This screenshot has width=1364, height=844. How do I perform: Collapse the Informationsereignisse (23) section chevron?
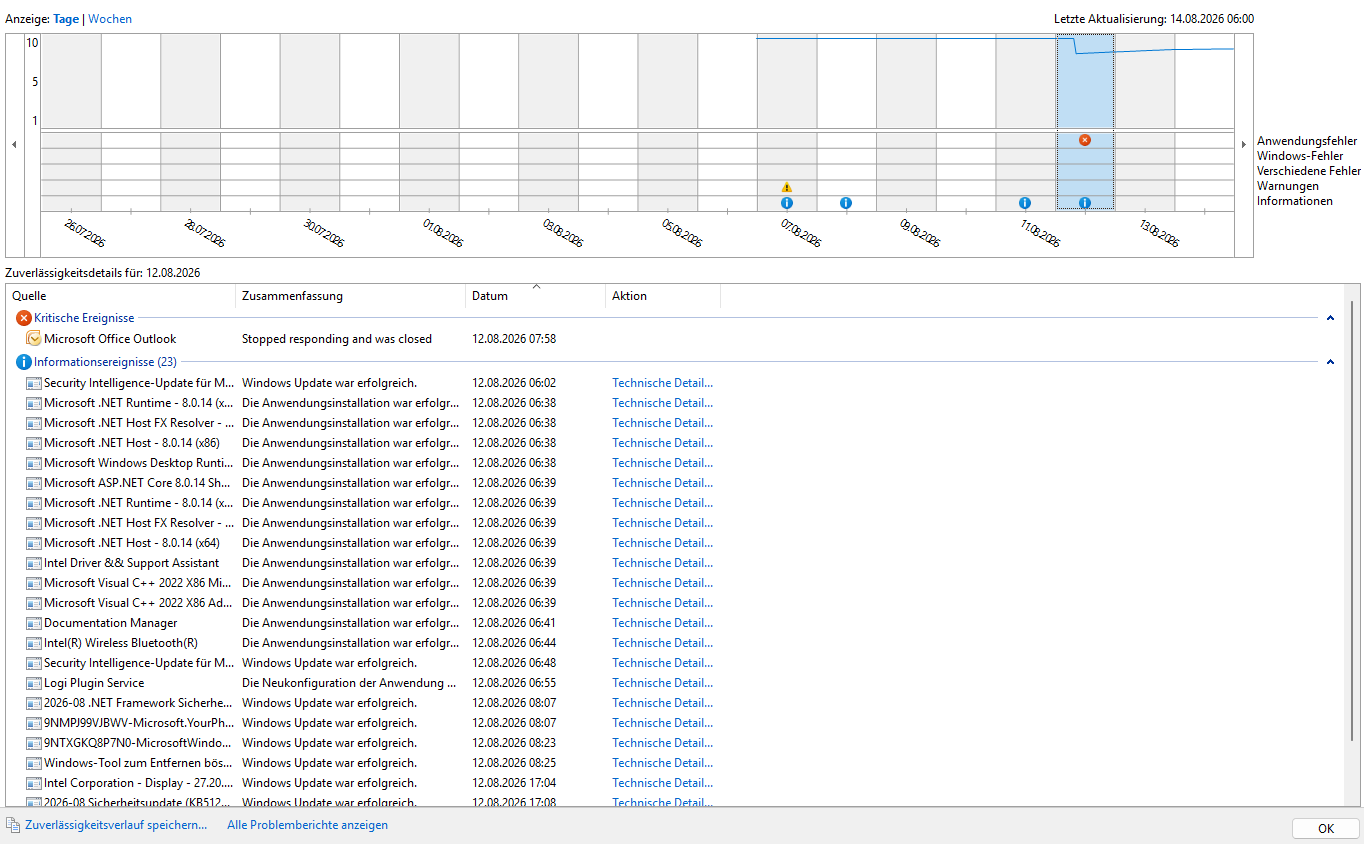point(1330,362)
